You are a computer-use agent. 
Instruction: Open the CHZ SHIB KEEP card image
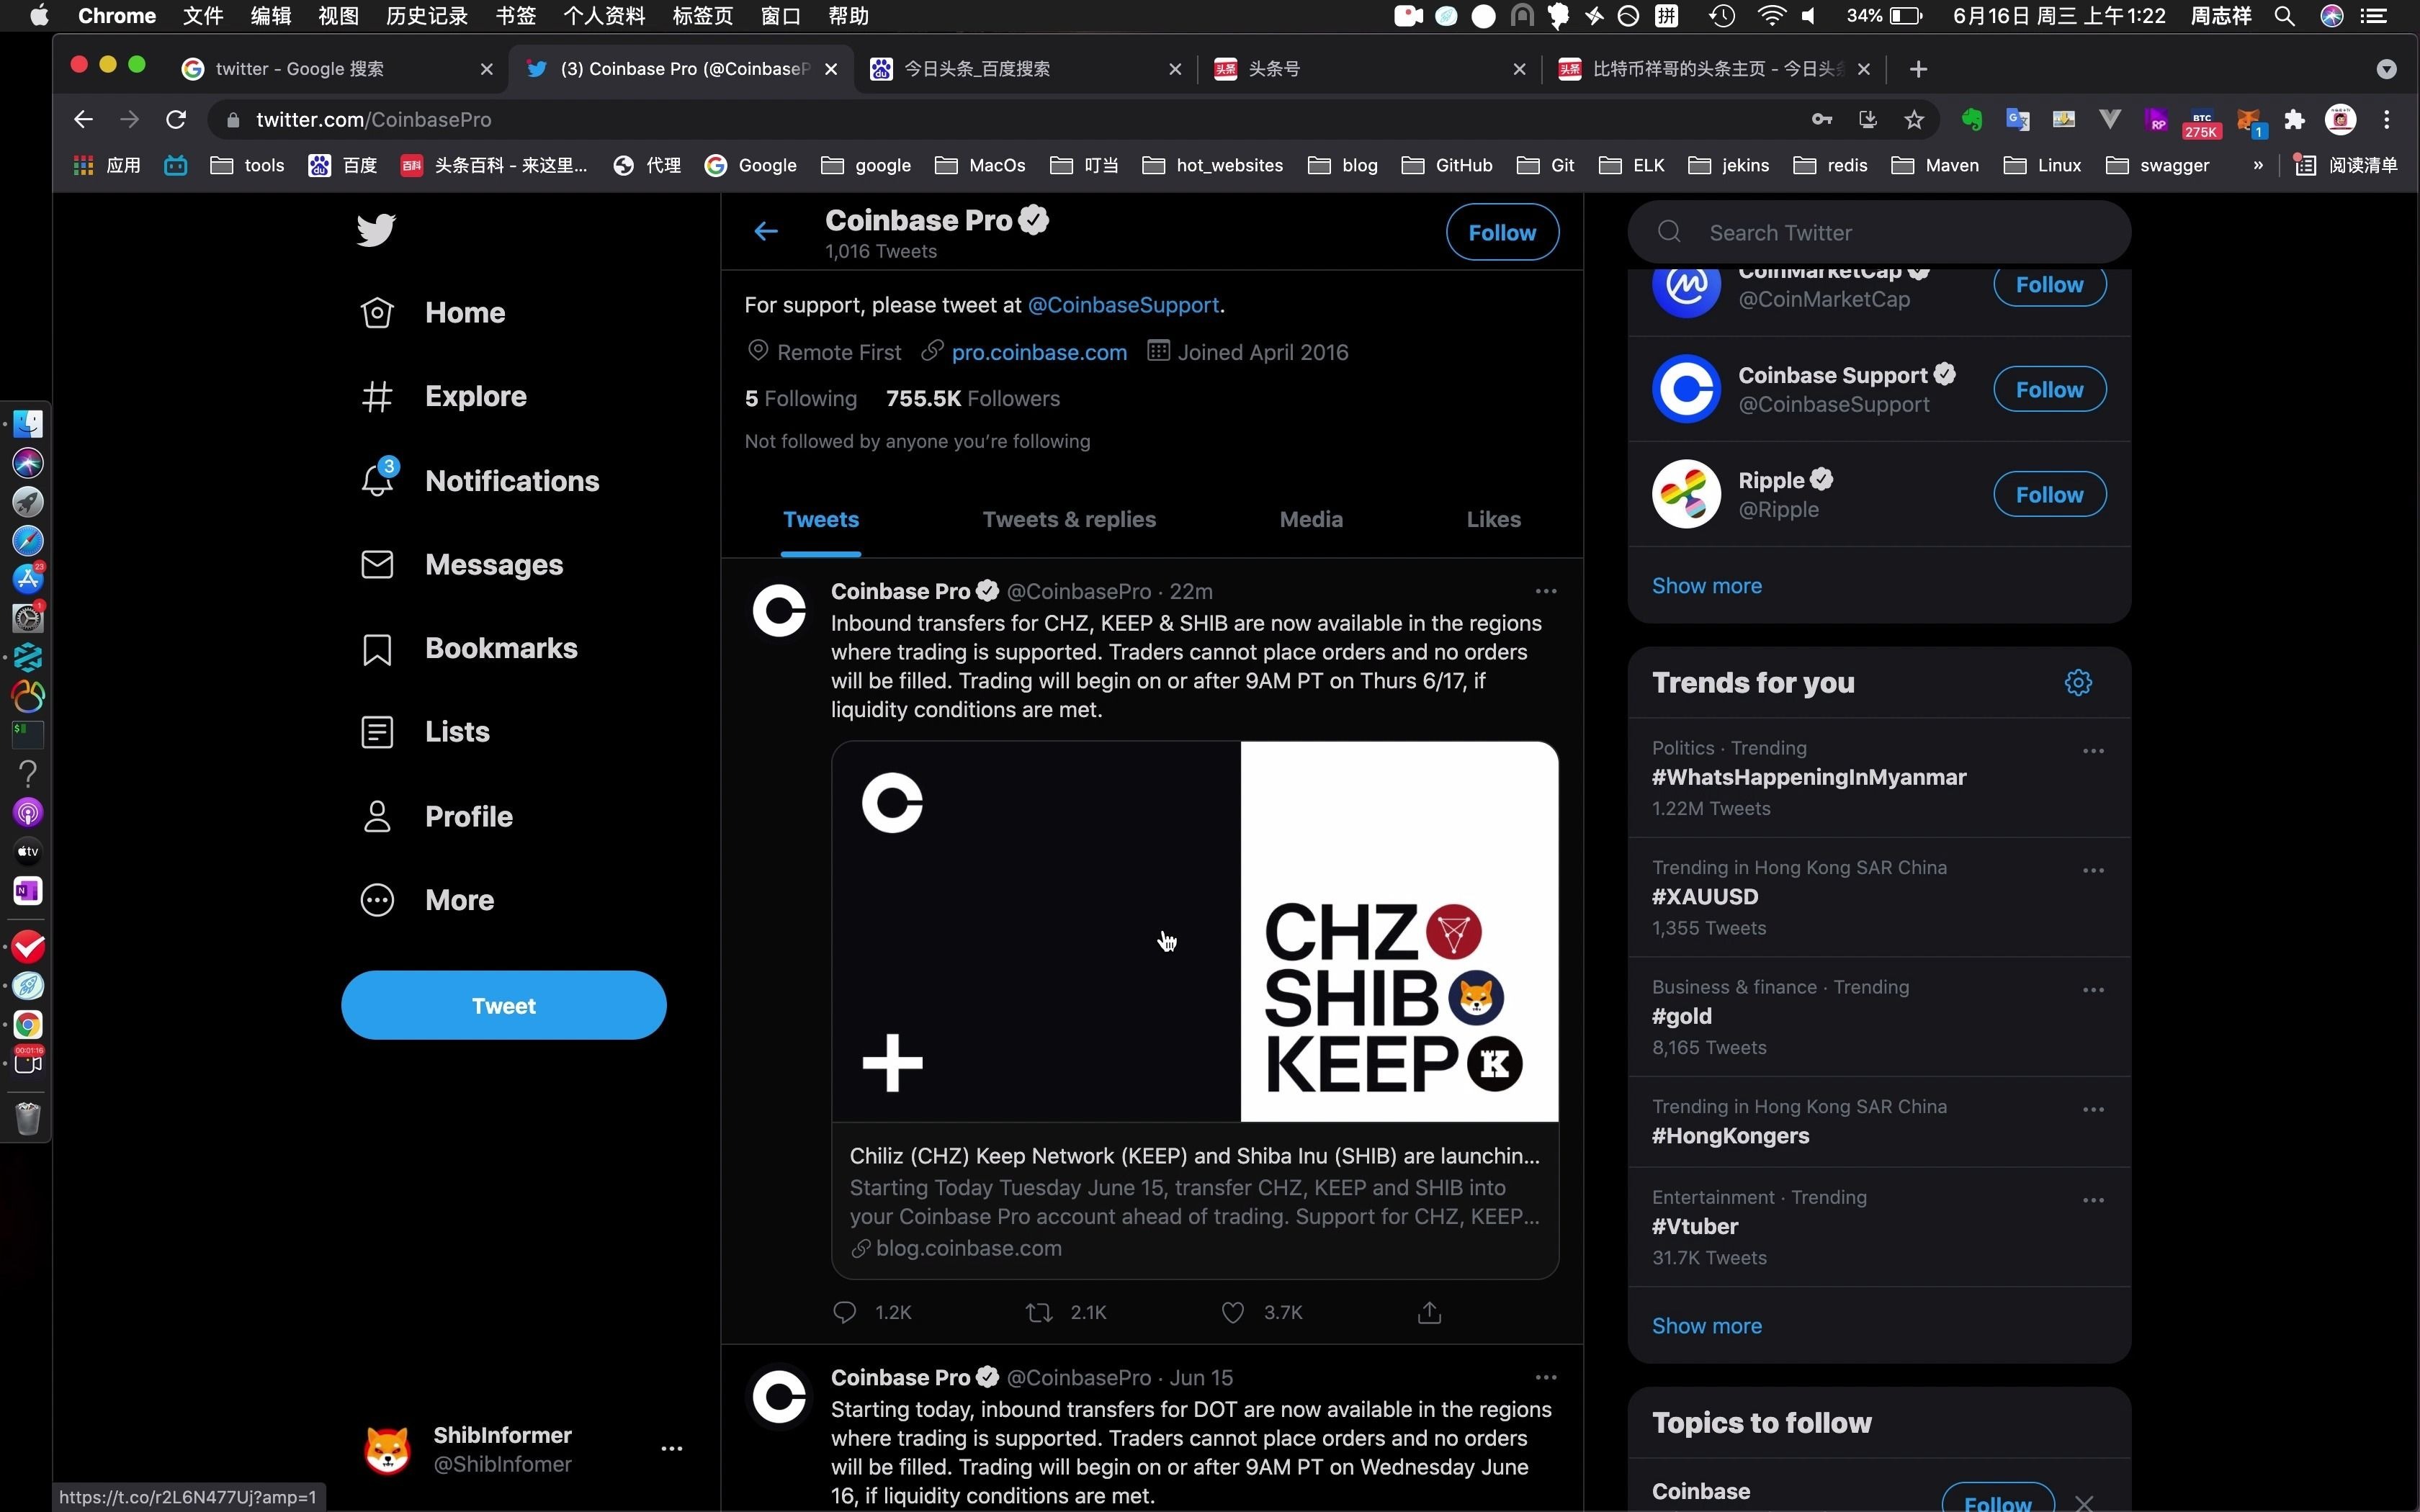(x=1195, y=931)
